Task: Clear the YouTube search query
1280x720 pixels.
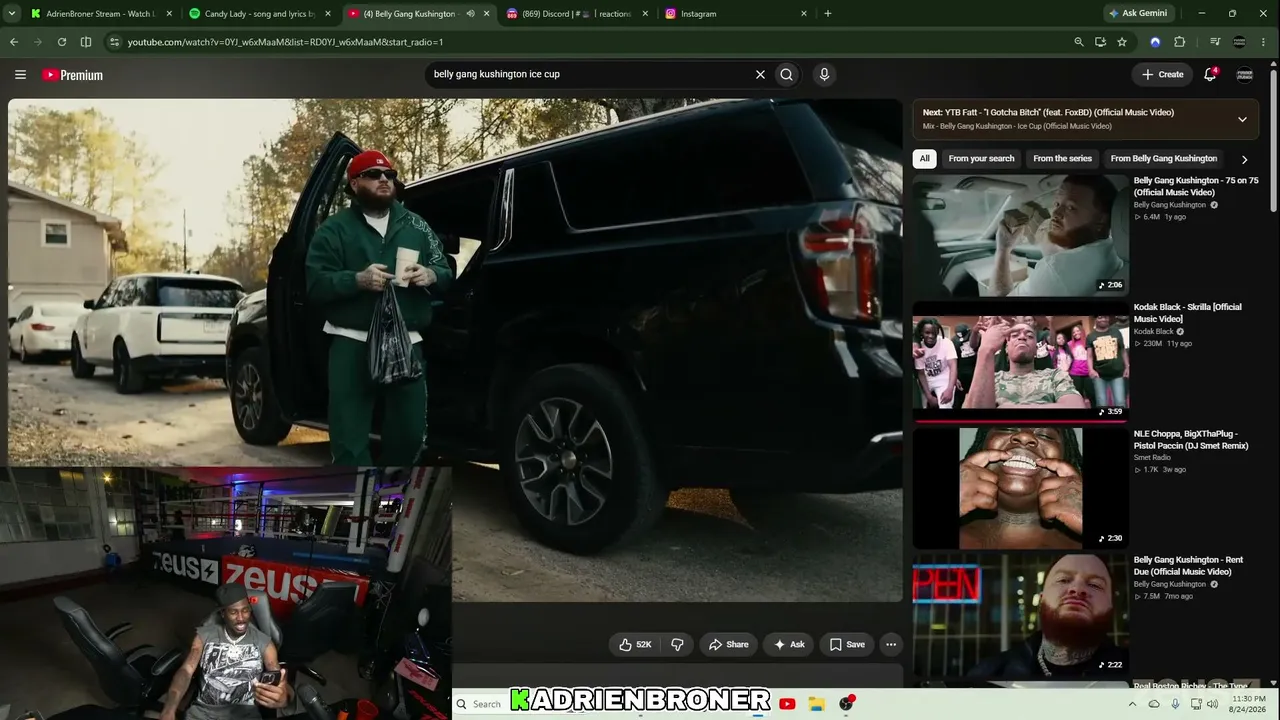Action: click(760, 74)
